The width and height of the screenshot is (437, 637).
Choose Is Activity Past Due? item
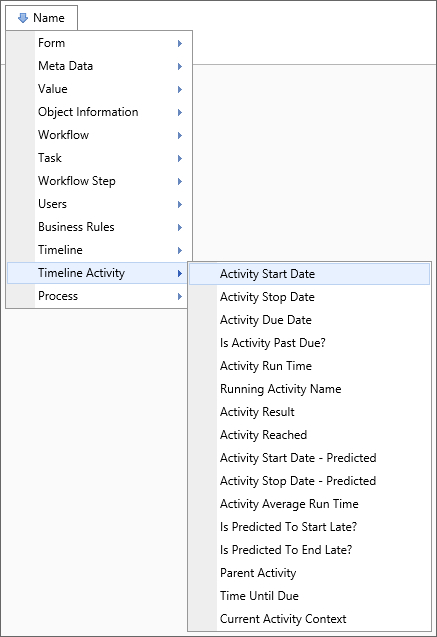tap(309, 343)
